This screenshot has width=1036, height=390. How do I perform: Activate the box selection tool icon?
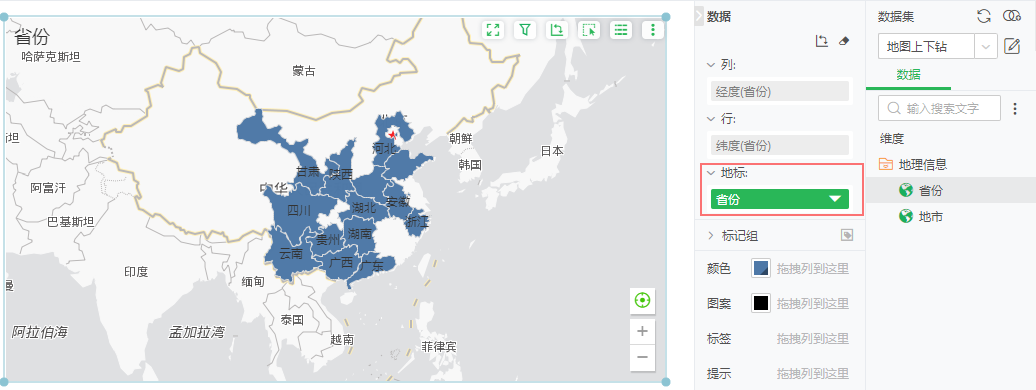tap(589, 30)
